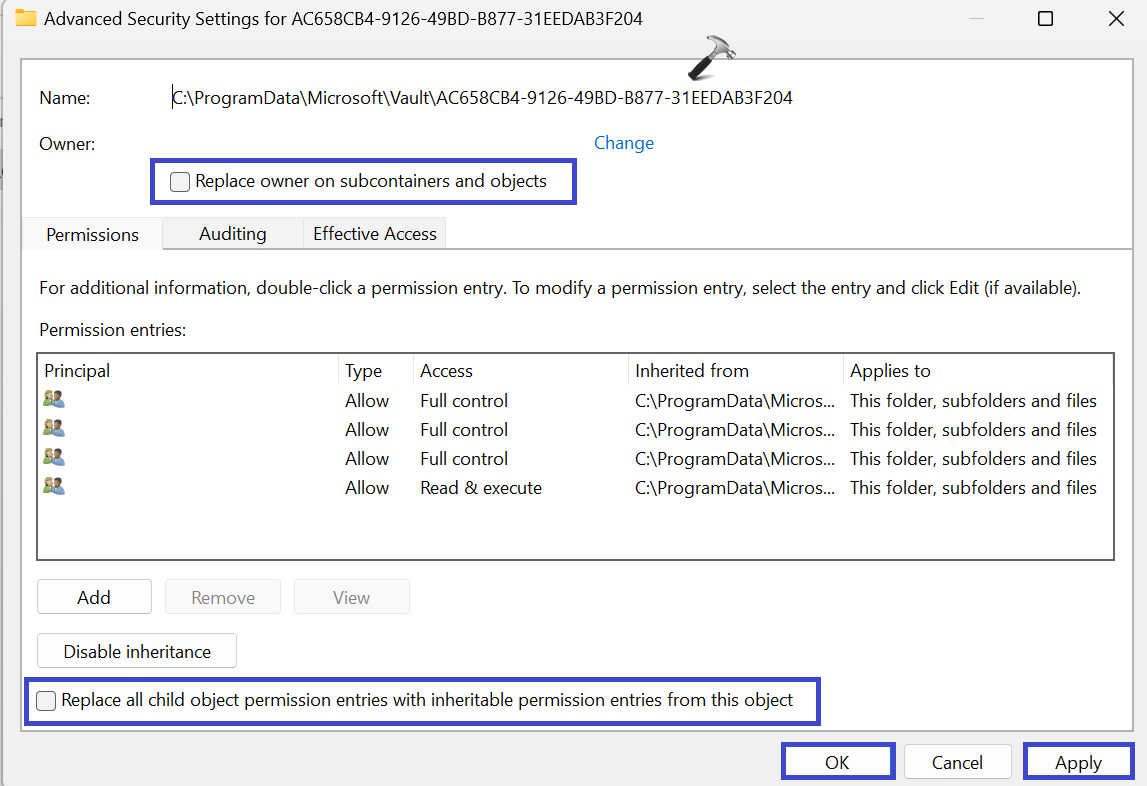The height and width of the screenshot is (786, 1147).
Task: Click the folder icon in the title bar
Action: coord(26,18)
